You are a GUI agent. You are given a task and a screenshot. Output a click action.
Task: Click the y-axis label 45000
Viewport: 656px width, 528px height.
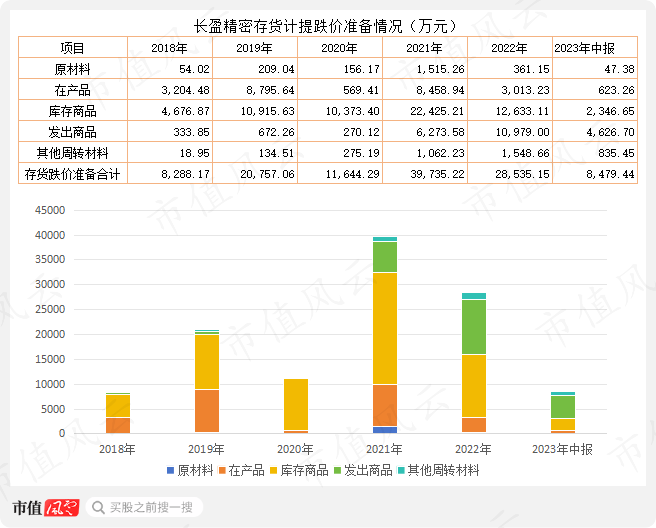click(x=50, y=210)
